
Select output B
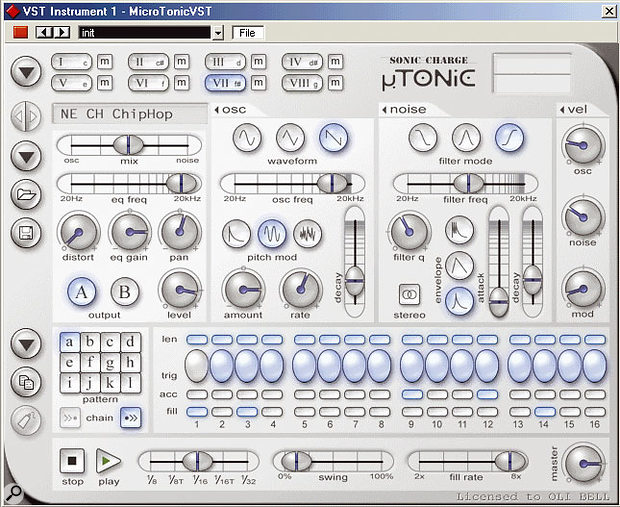[125, 292]
